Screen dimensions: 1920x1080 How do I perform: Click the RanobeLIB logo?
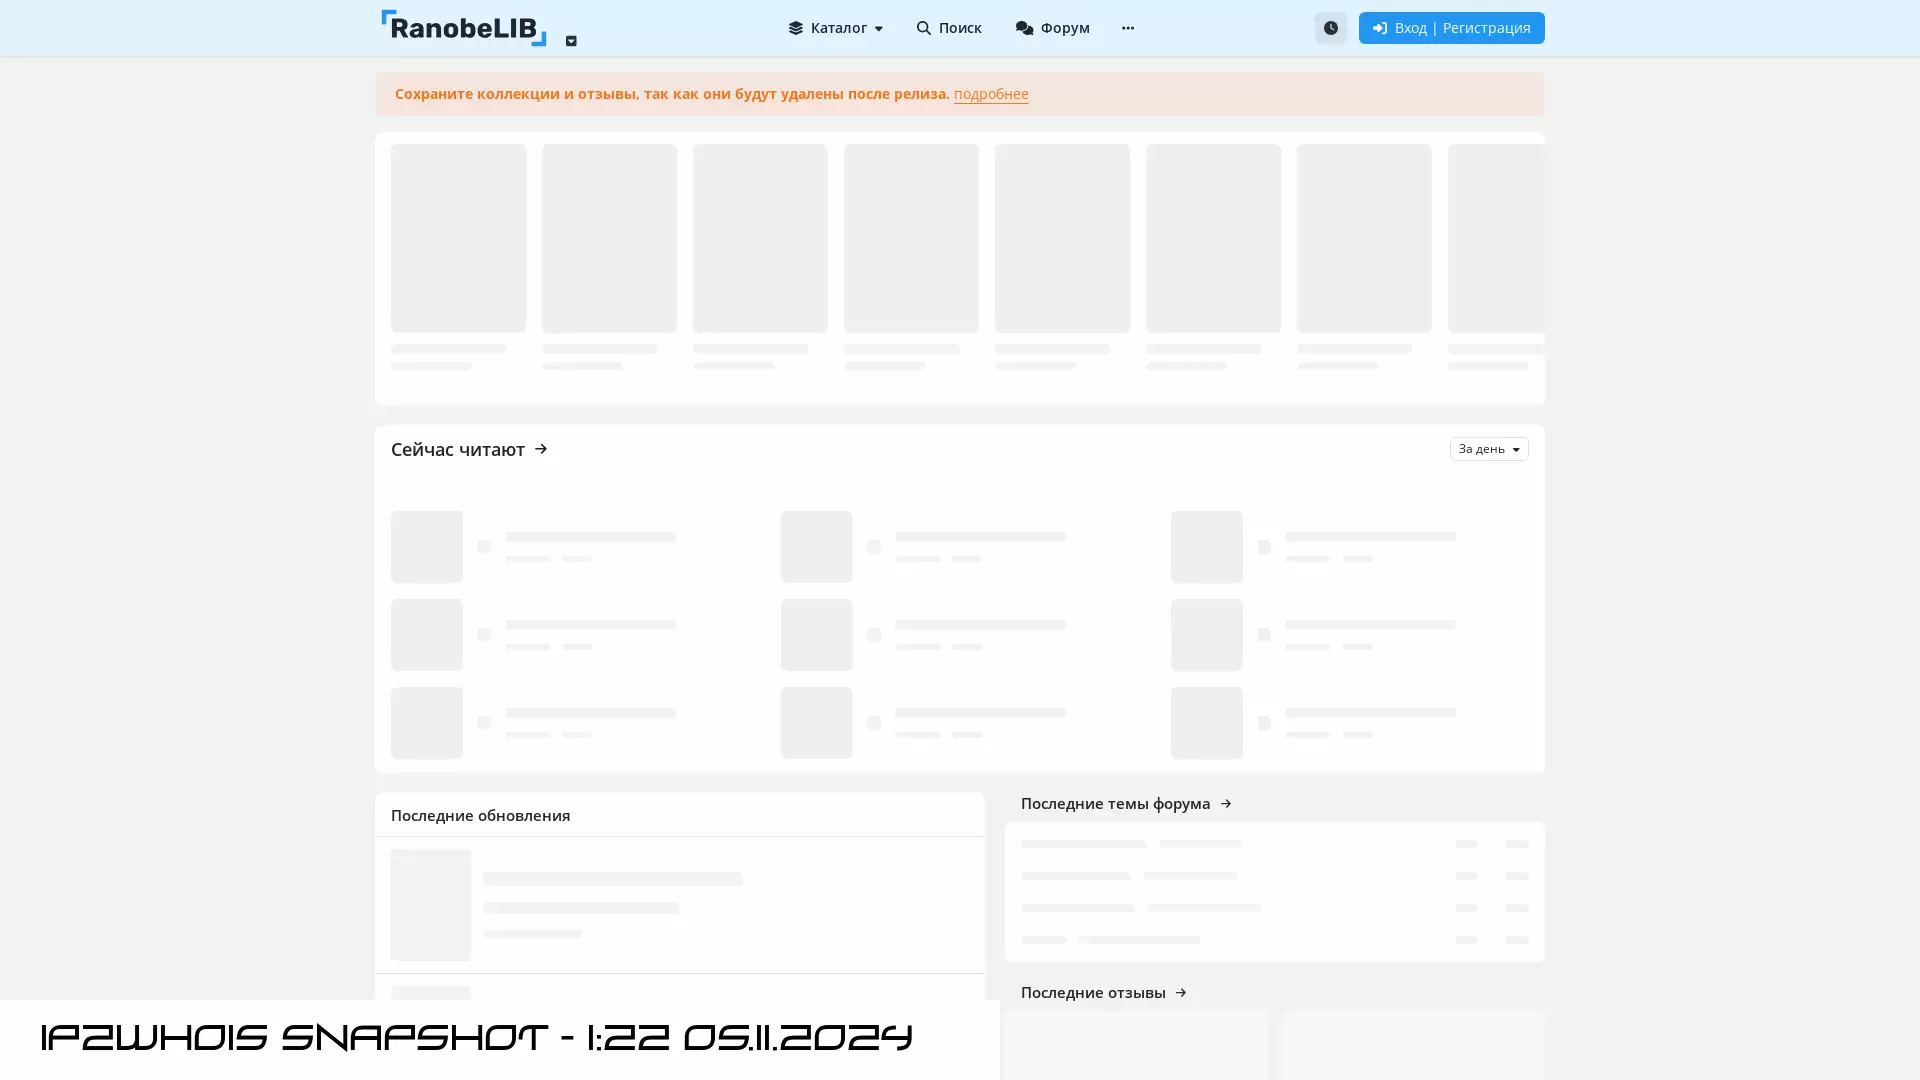click(x=464, y=28)
